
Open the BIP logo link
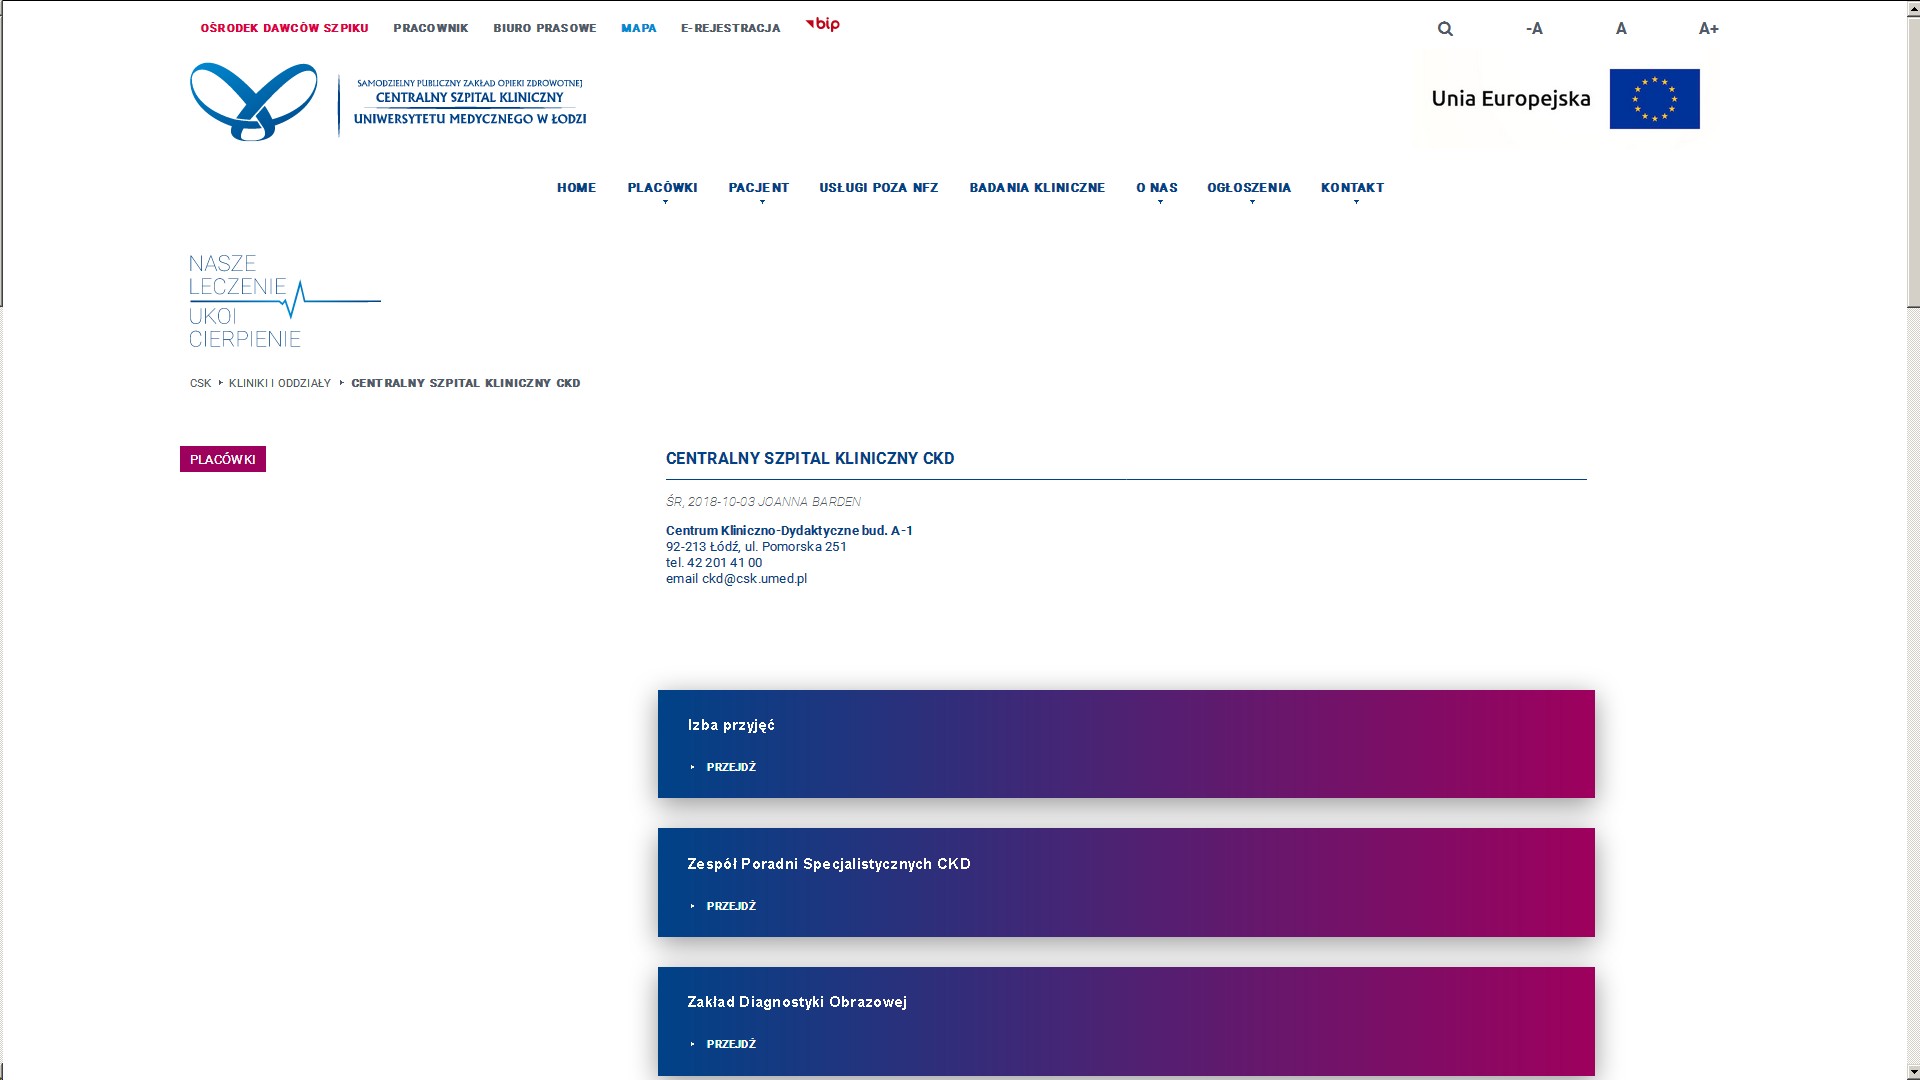[823, 24]
